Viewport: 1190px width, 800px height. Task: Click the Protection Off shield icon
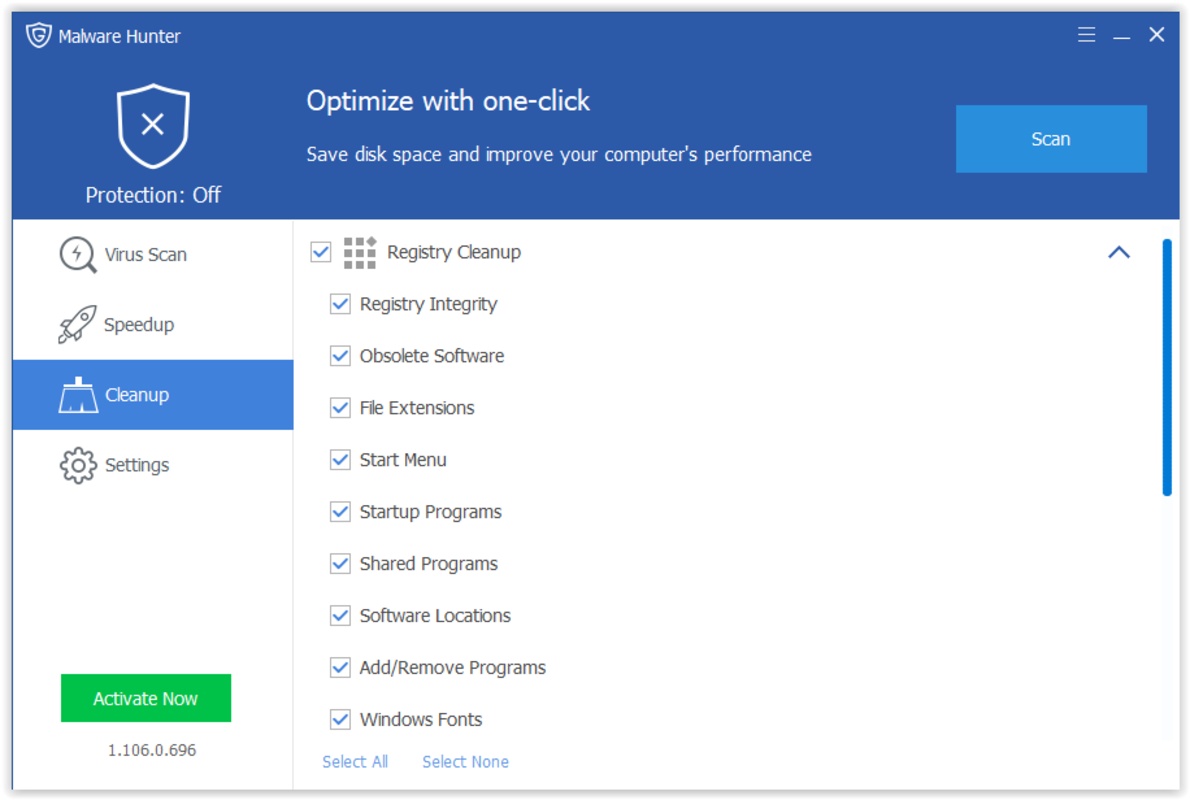click(153, 125)
